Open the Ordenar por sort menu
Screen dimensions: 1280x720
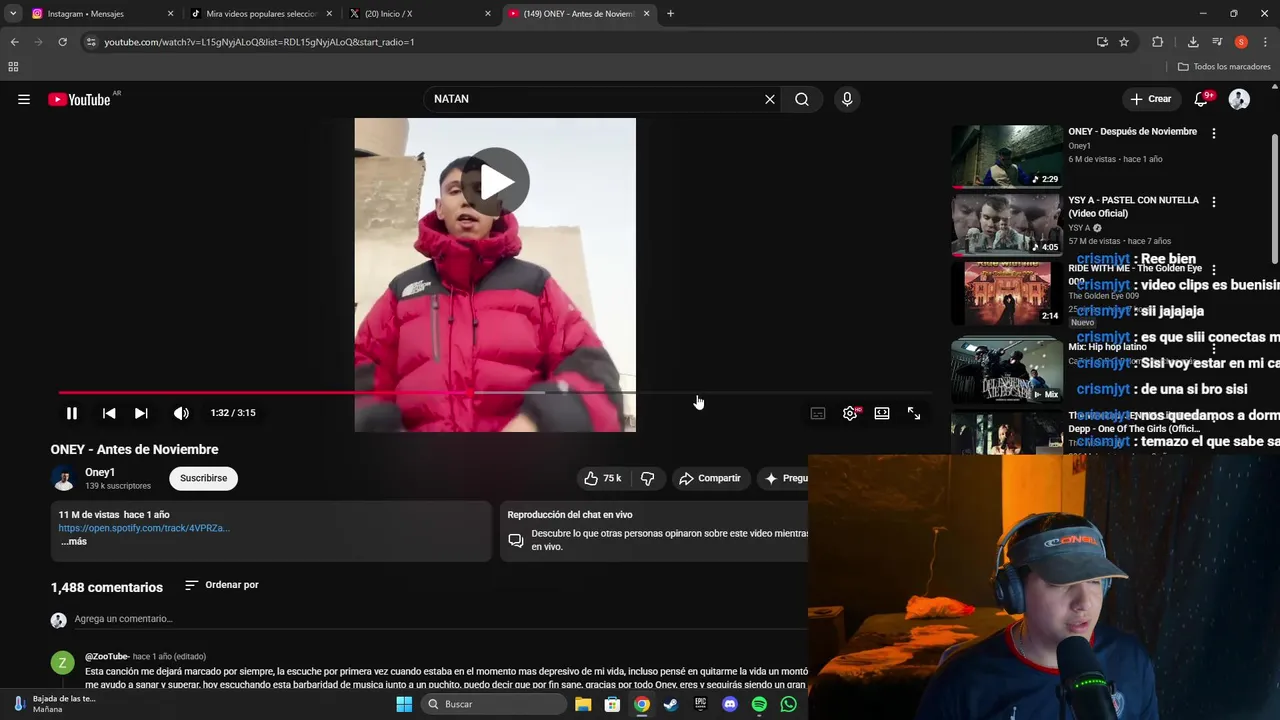pyautogui.click(x=222, y=585)
